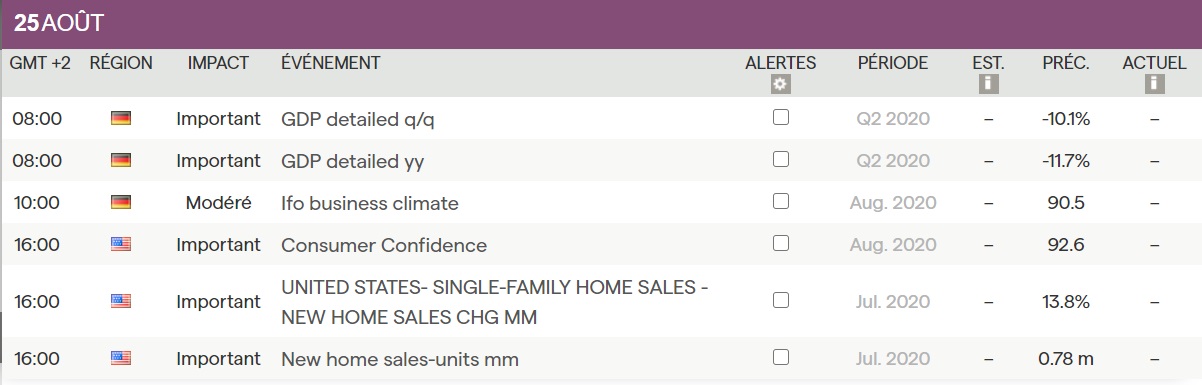Image resolution: width=1202 pixels, height=385 pixels.
Task: Open the Ifo business climate event
Action: coord(370,203)
